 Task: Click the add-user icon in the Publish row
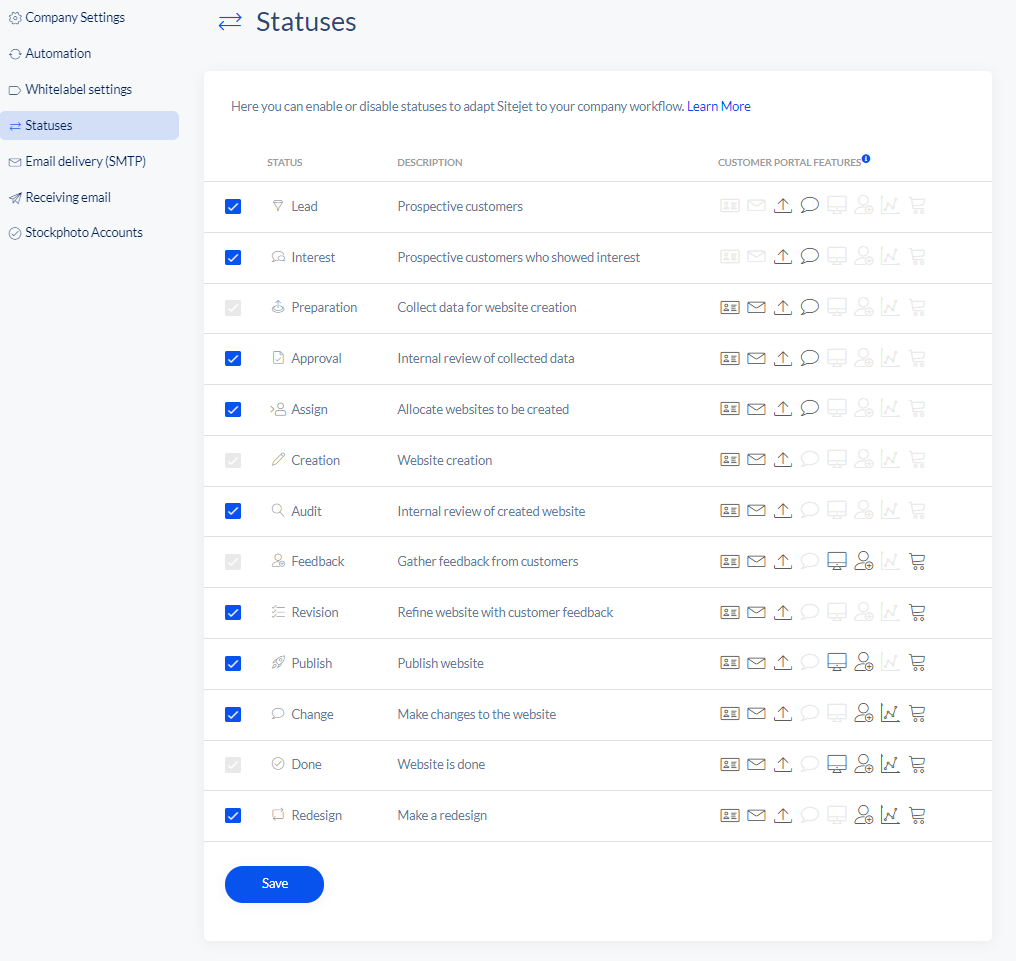coord(864,663)
